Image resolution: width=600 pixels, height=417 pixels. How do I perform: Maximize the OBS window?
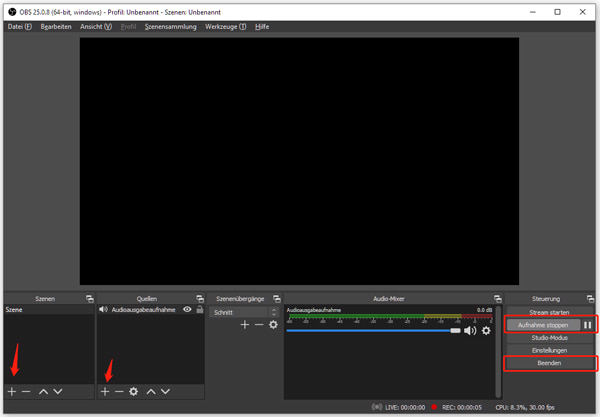coord(558,12)
